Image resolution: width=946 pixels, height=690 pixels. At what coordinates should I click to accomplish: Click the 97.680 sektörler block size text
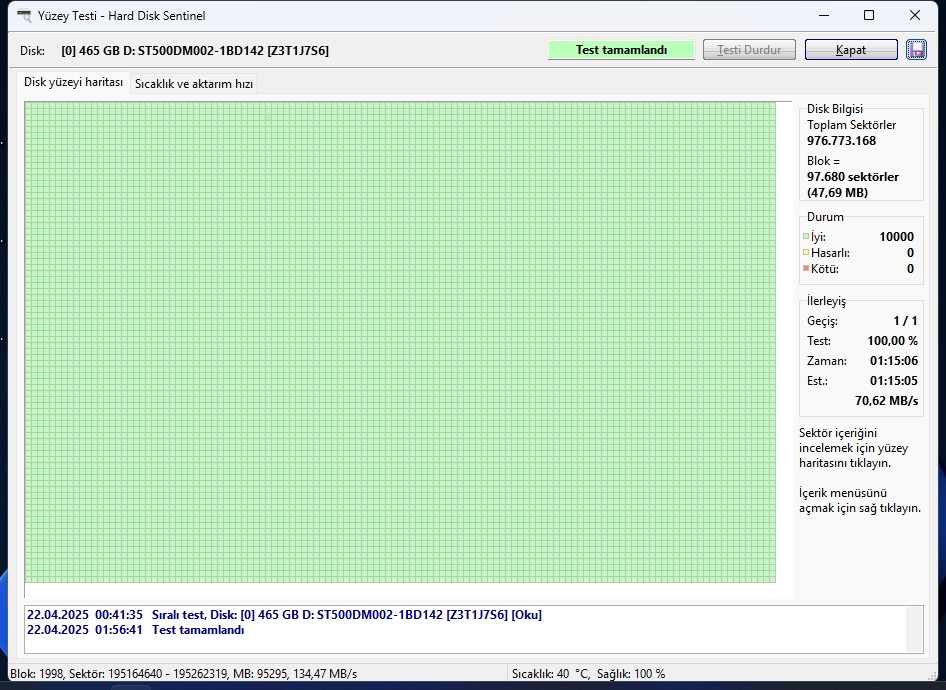852,177
